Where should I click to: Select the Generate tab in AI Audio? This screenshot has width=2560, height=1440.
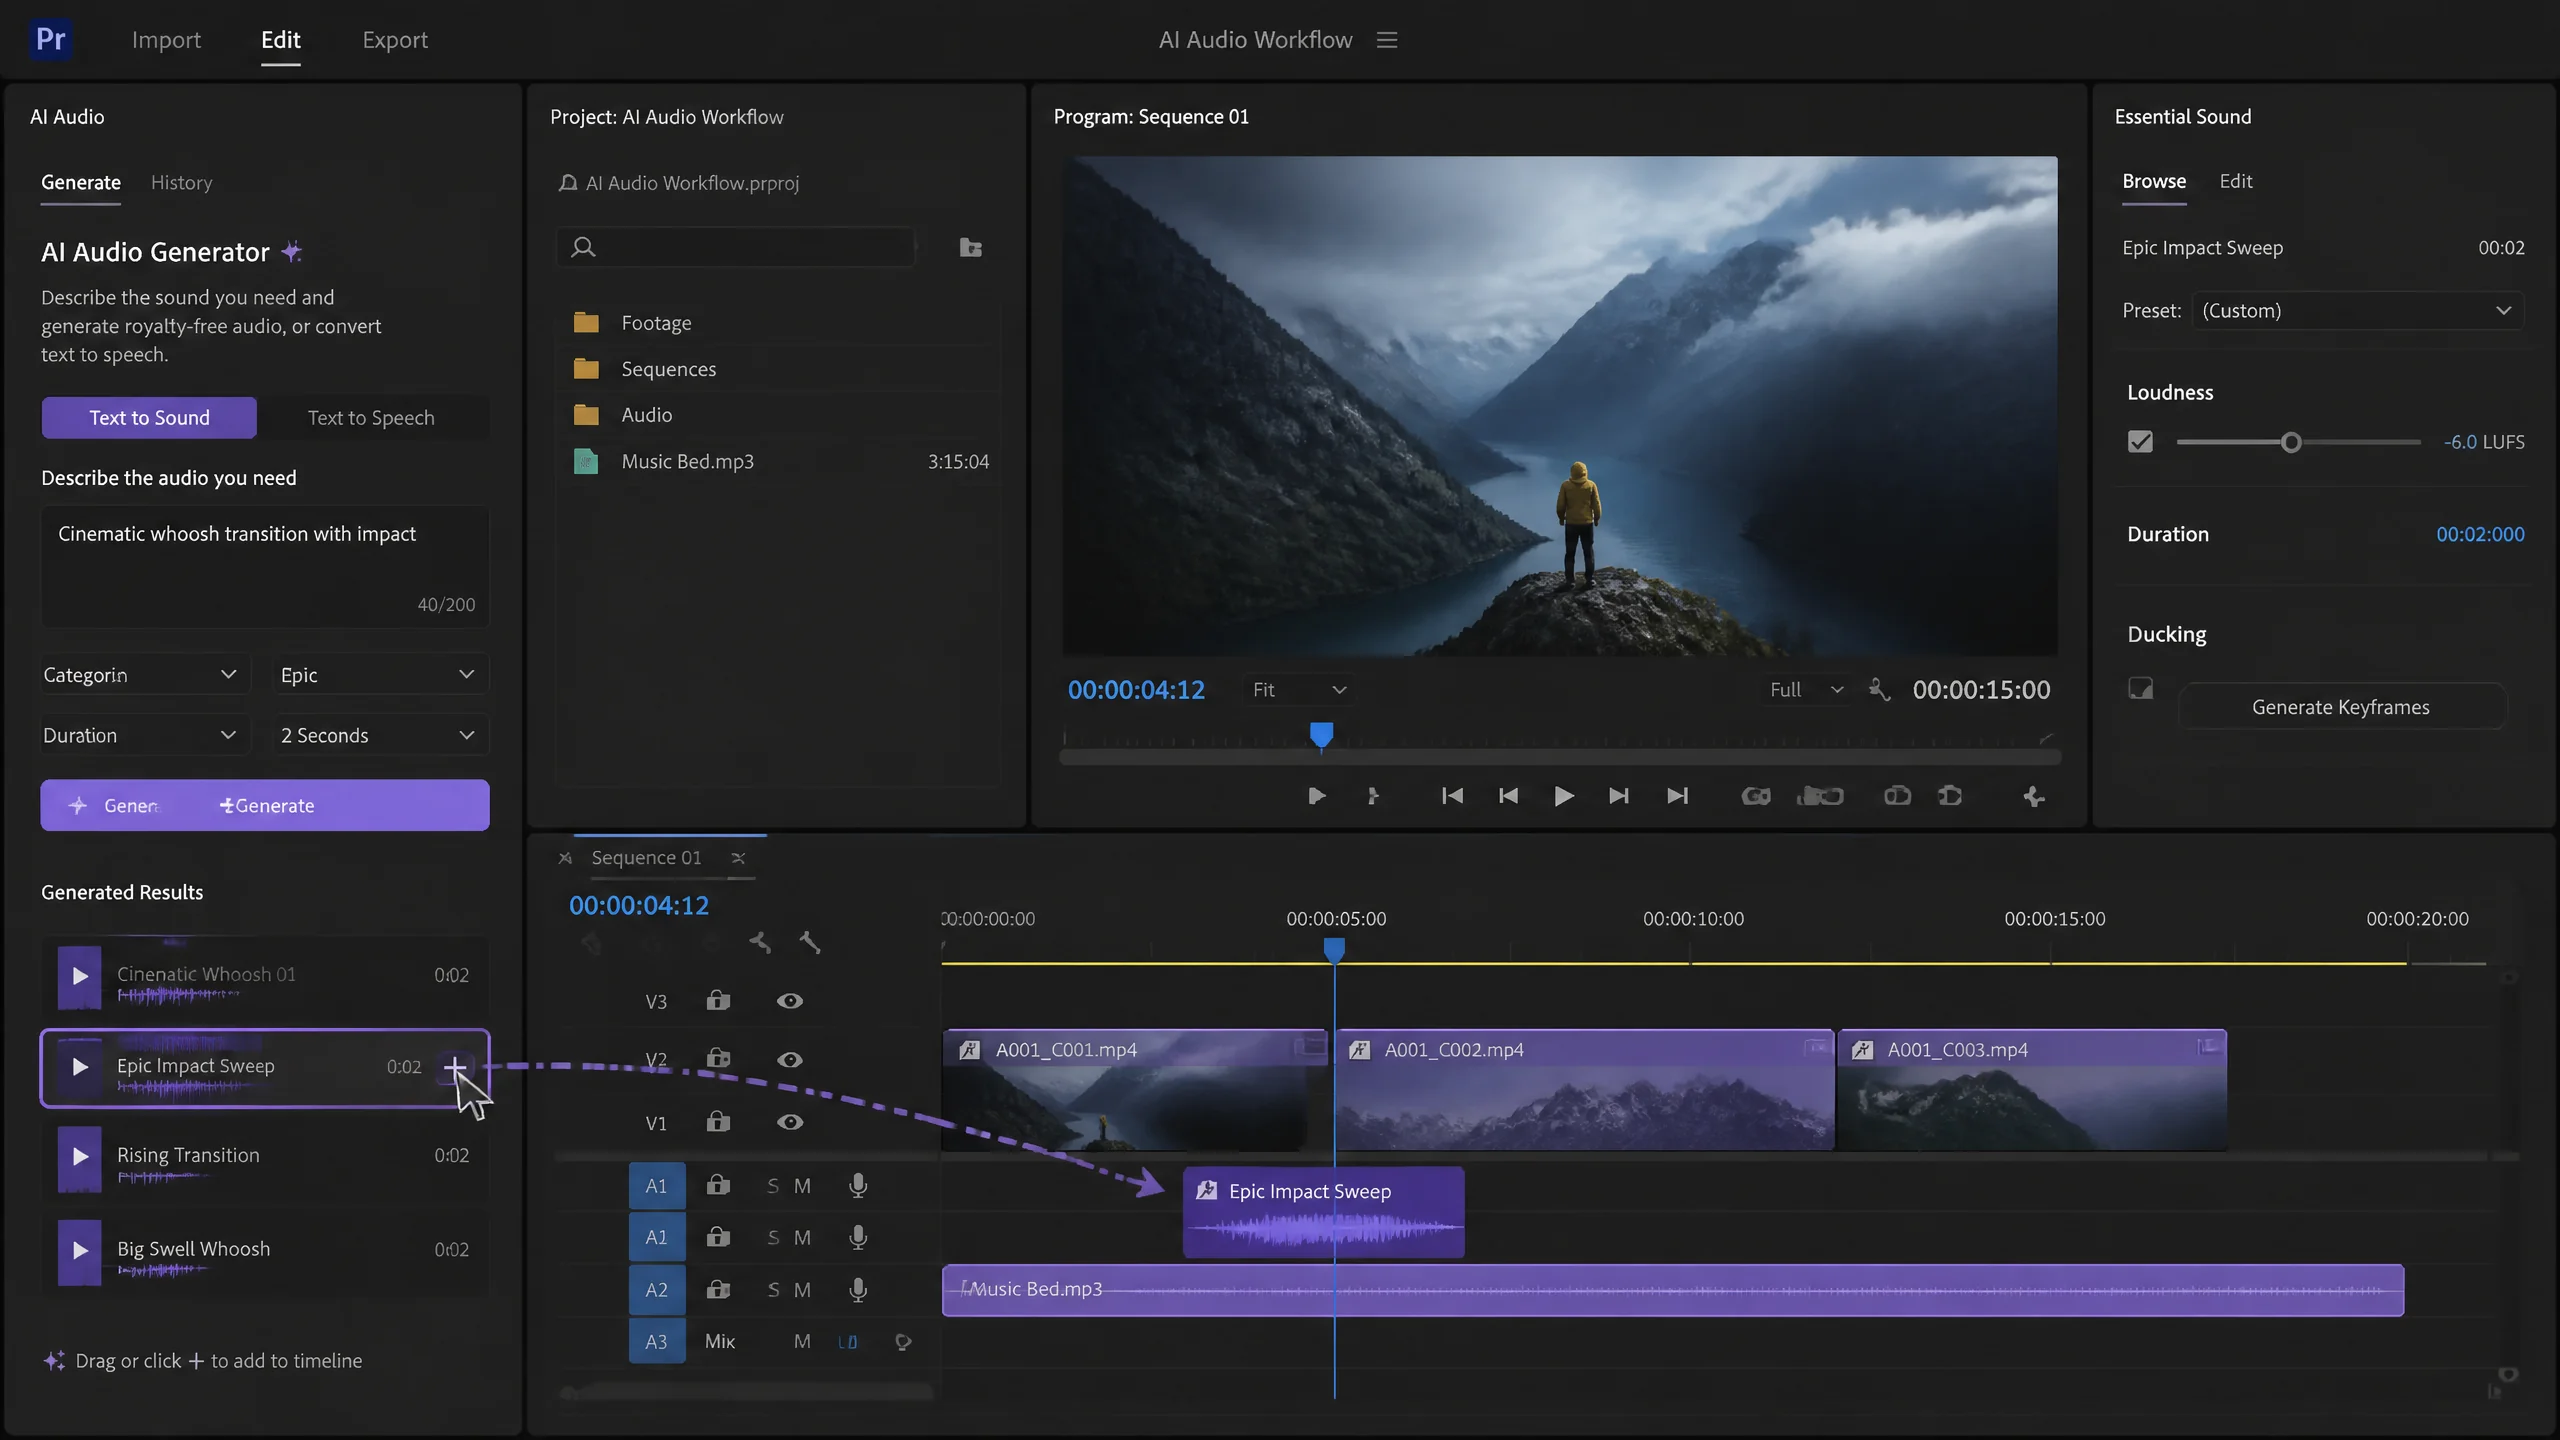[x=81, y=182]
